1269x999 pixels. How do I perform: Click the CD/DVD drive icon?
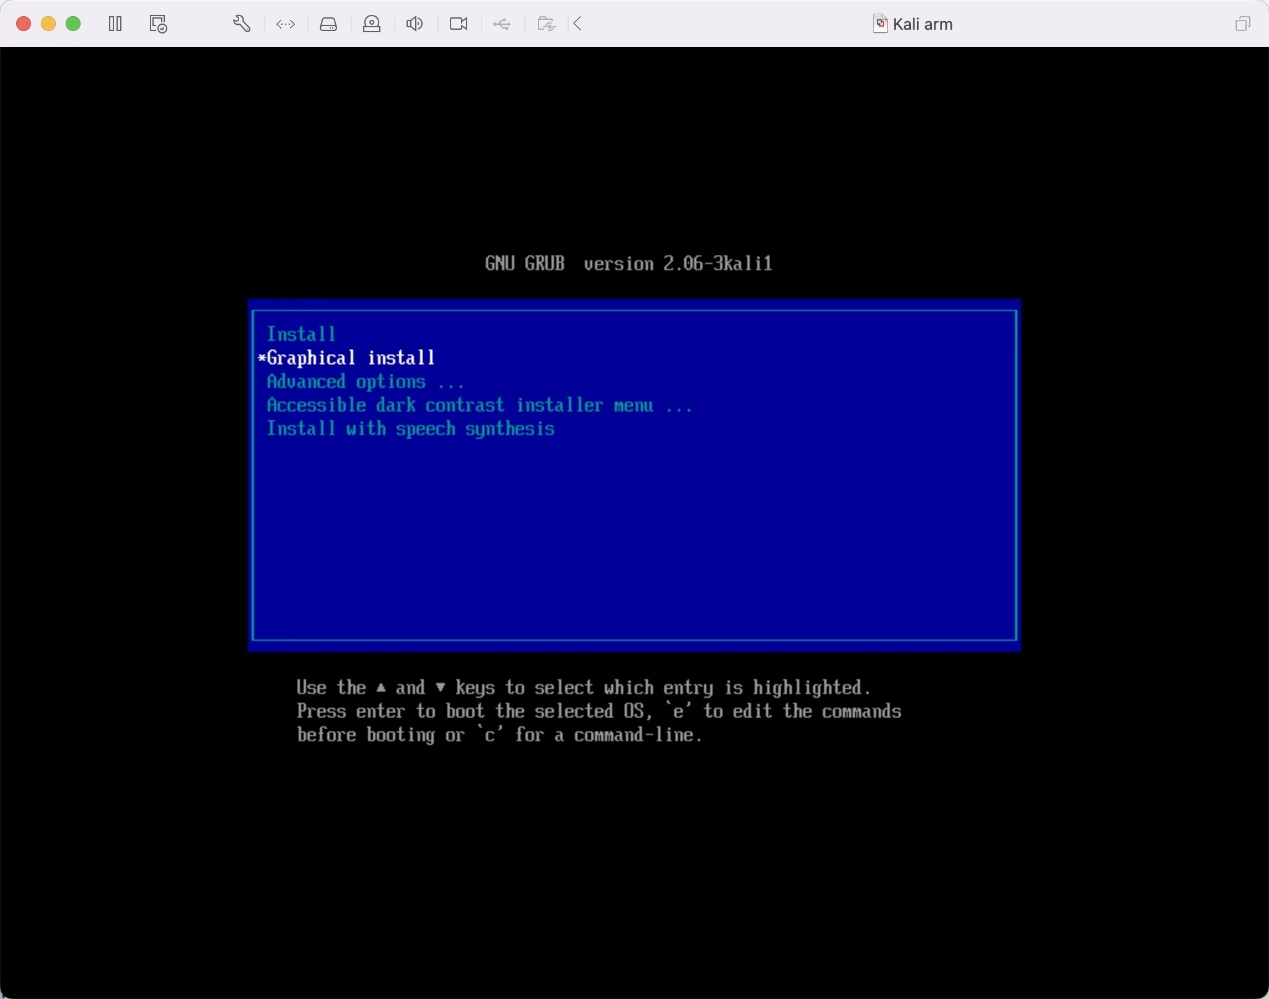372,24
